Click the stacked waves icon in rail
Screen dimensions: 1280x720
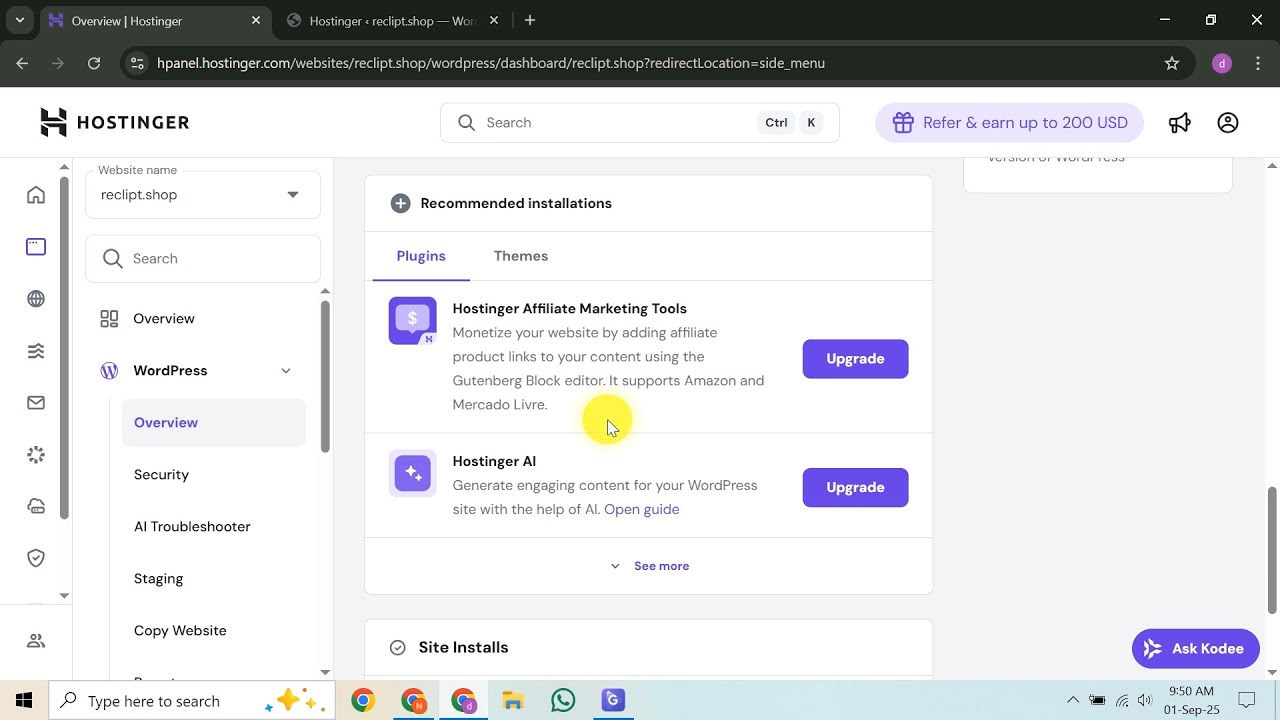[x=36, y=351]
